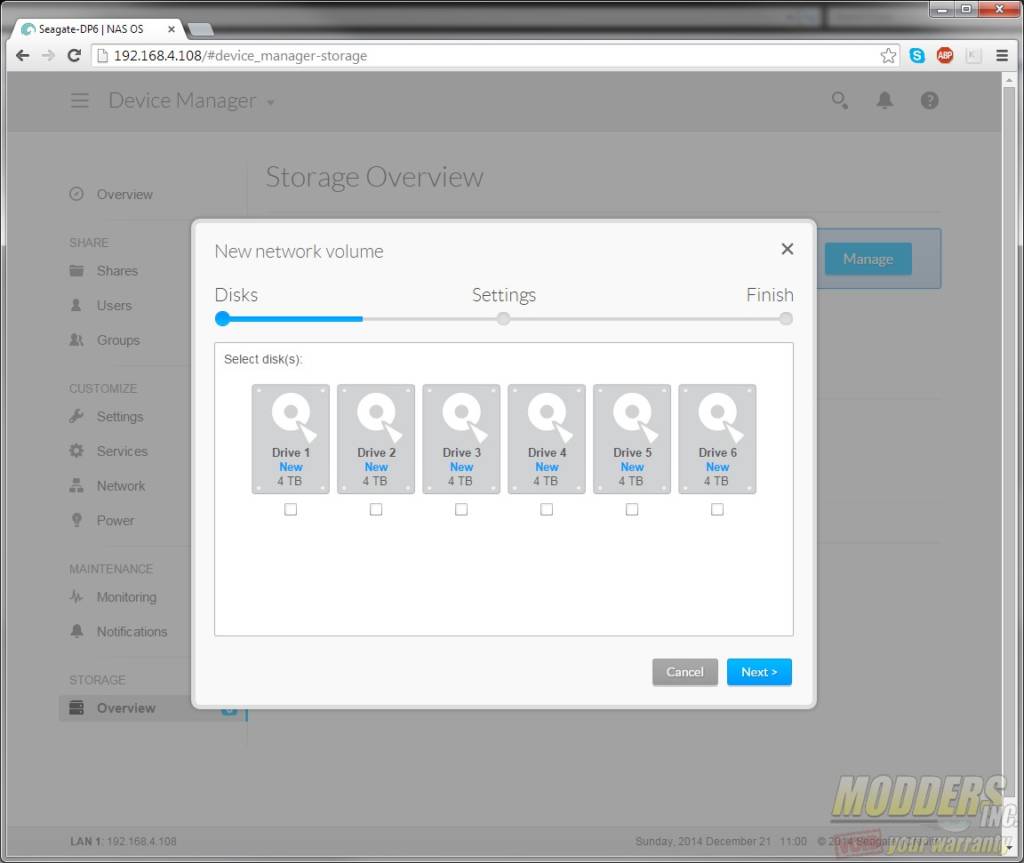Image resolution: width=1024 pixels, height=863 pixels.
Task: Click the browser address bar
Action: tap(480, 56)
